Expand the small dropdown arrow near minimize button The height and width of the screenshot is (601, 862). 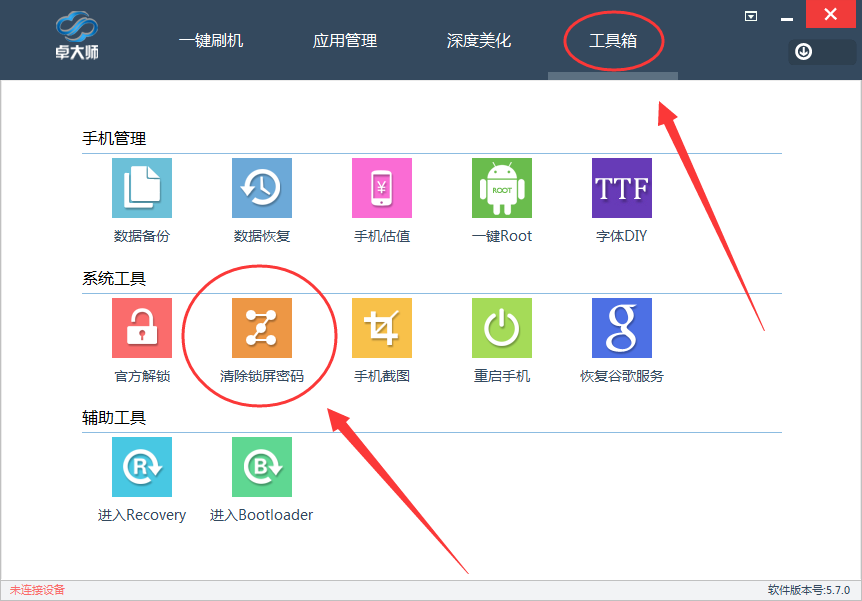tap(751, 16)
